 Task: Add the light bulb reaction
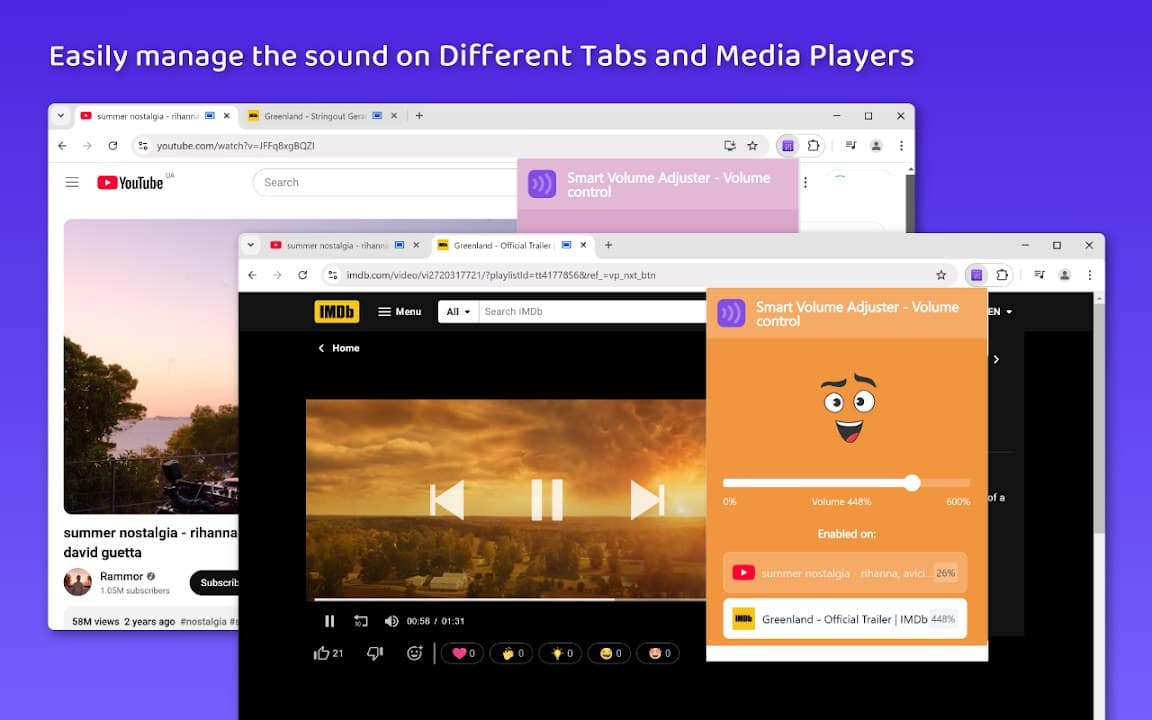[x=561, y=653]
